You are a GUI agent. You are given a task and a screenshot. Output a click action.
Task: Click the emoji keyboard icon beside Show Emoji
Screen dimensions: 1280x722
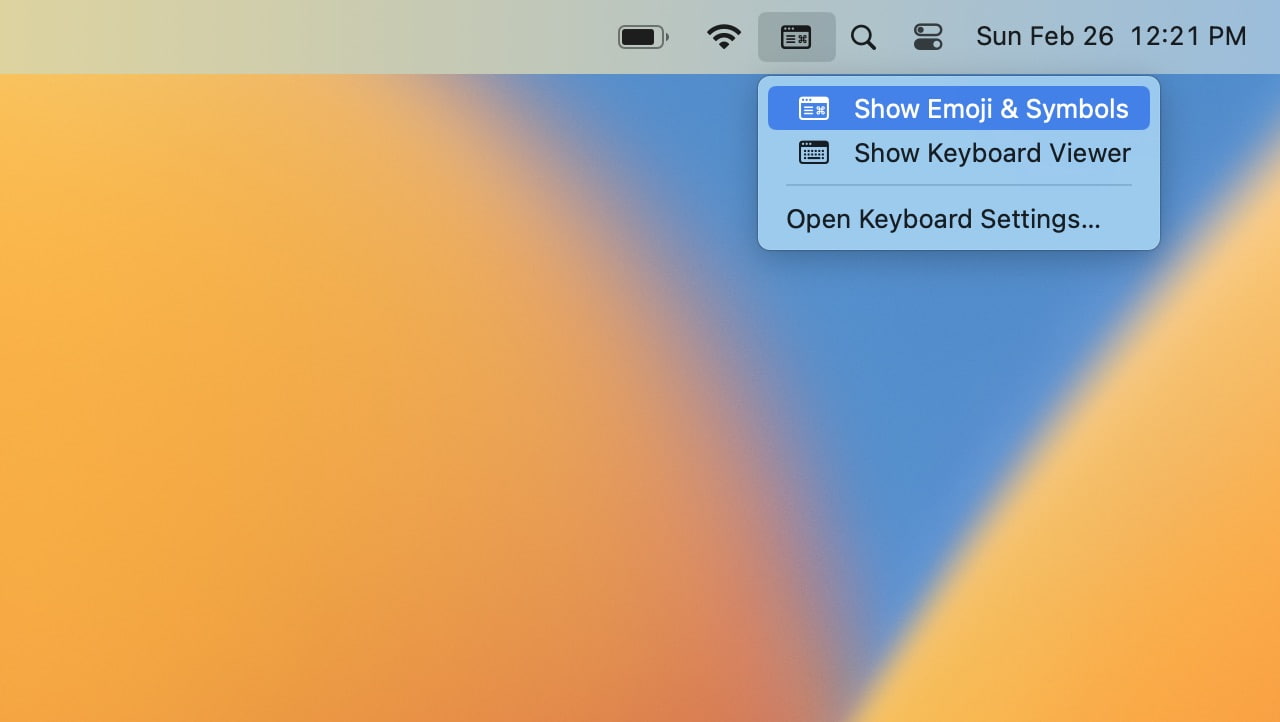815,107
